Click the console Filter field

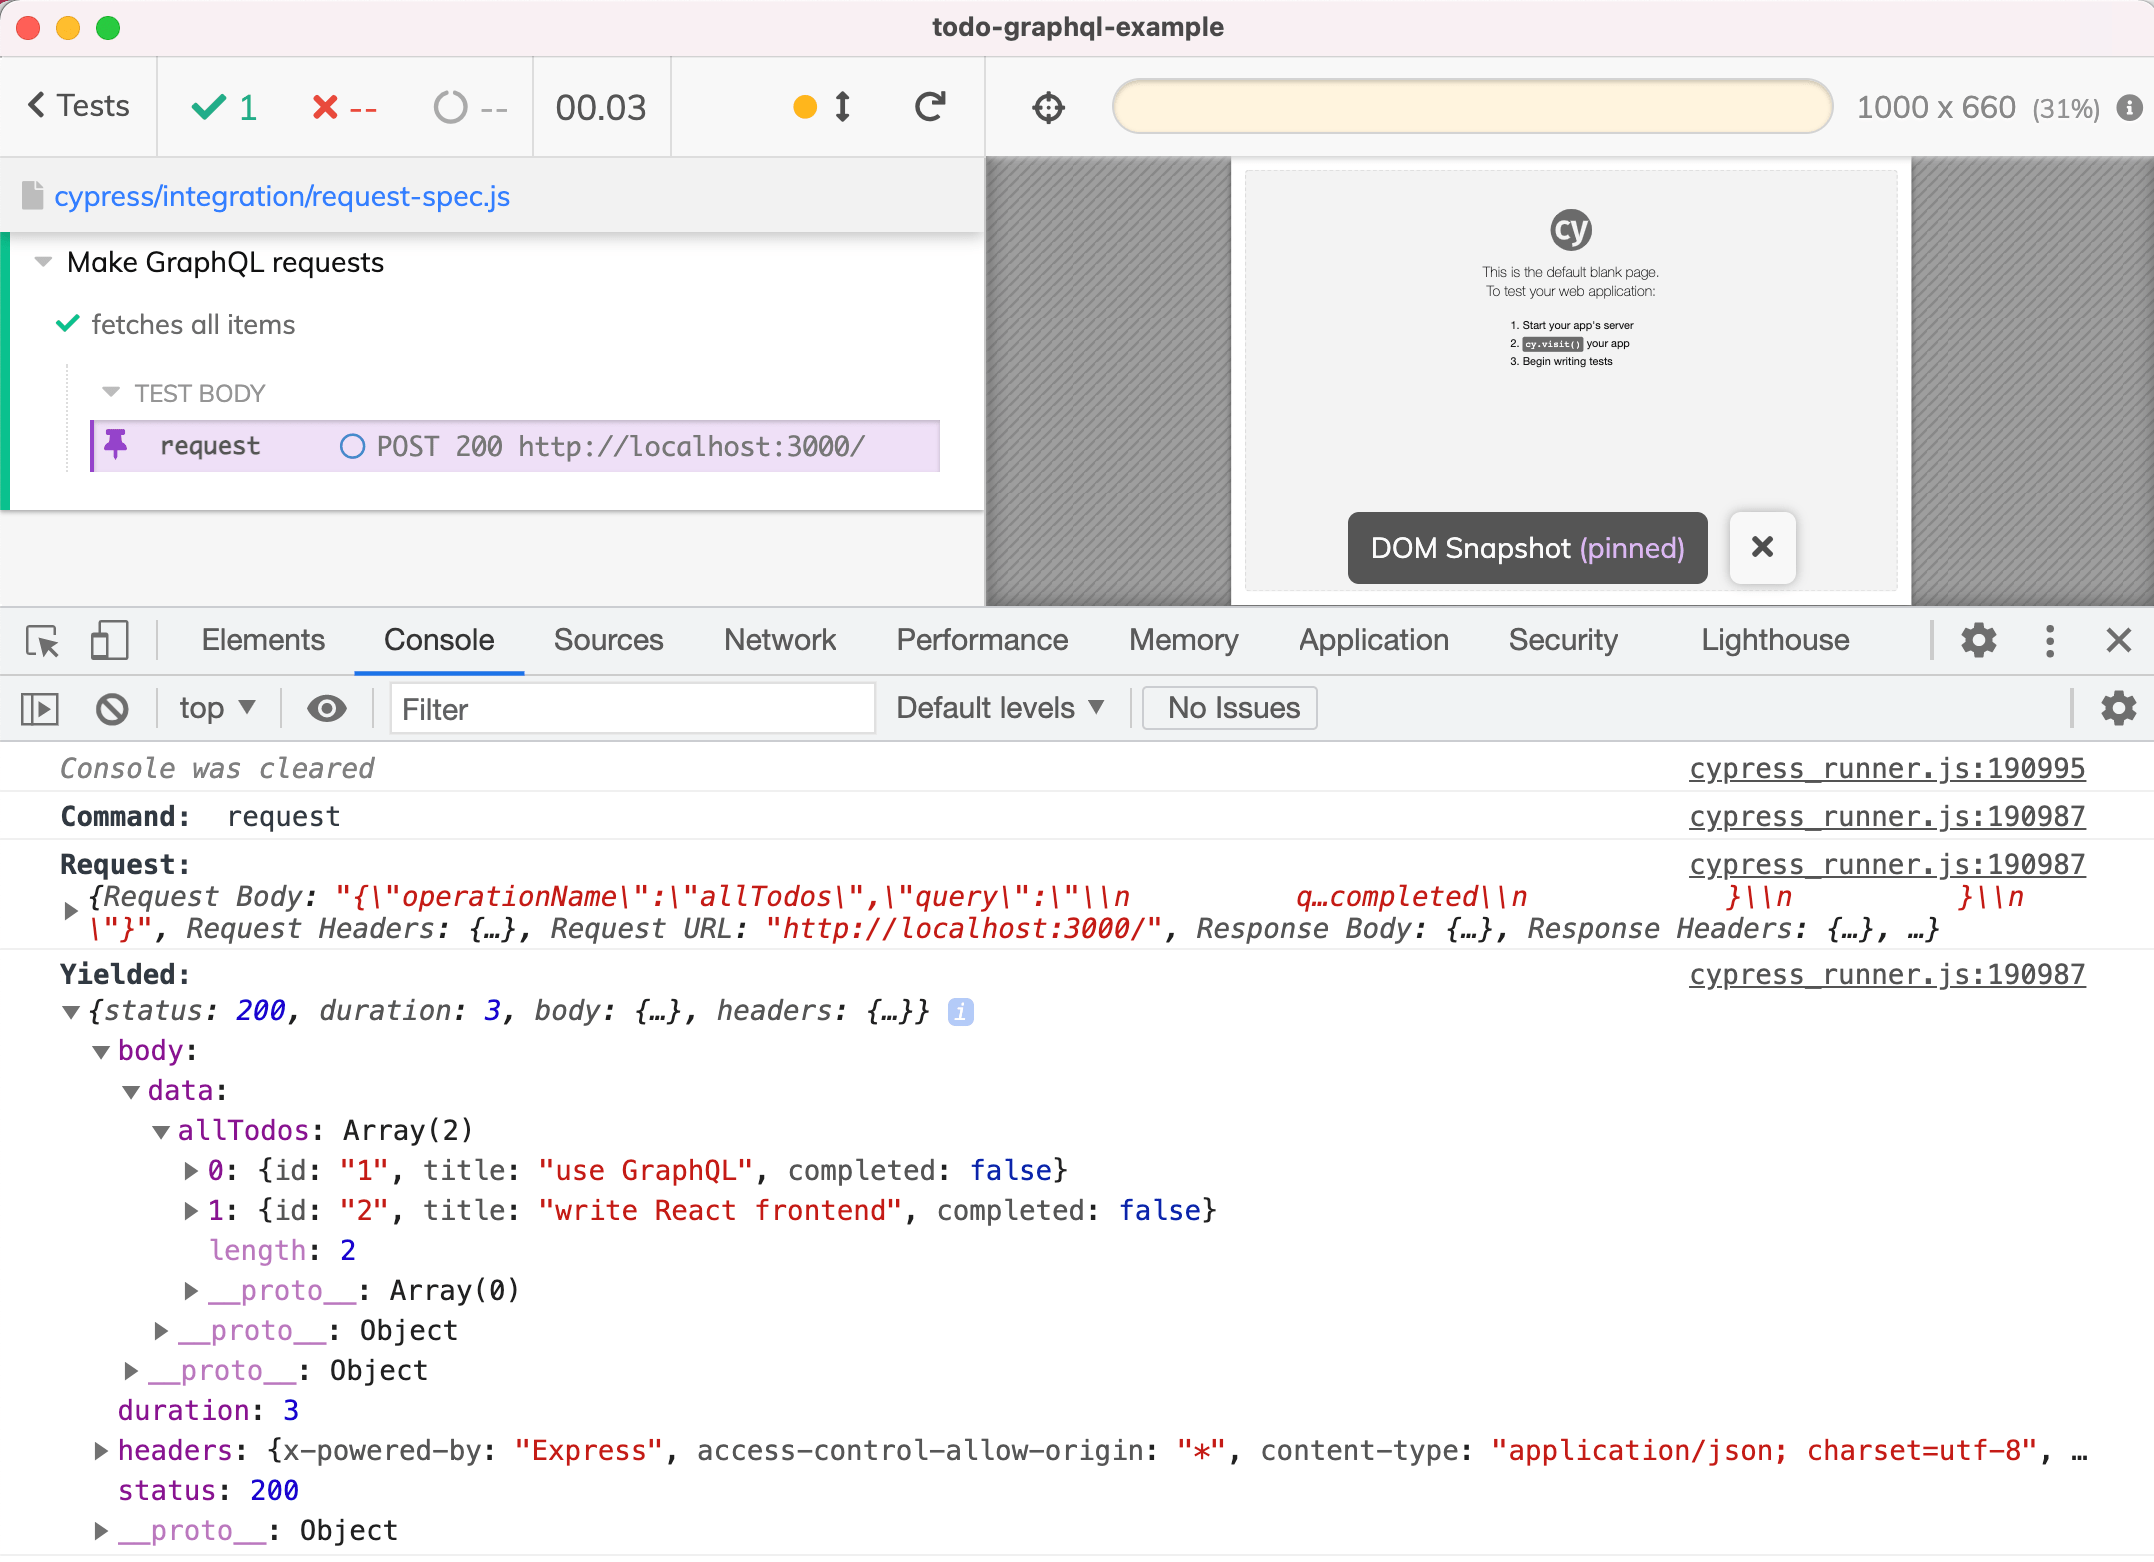coord(632,709)
